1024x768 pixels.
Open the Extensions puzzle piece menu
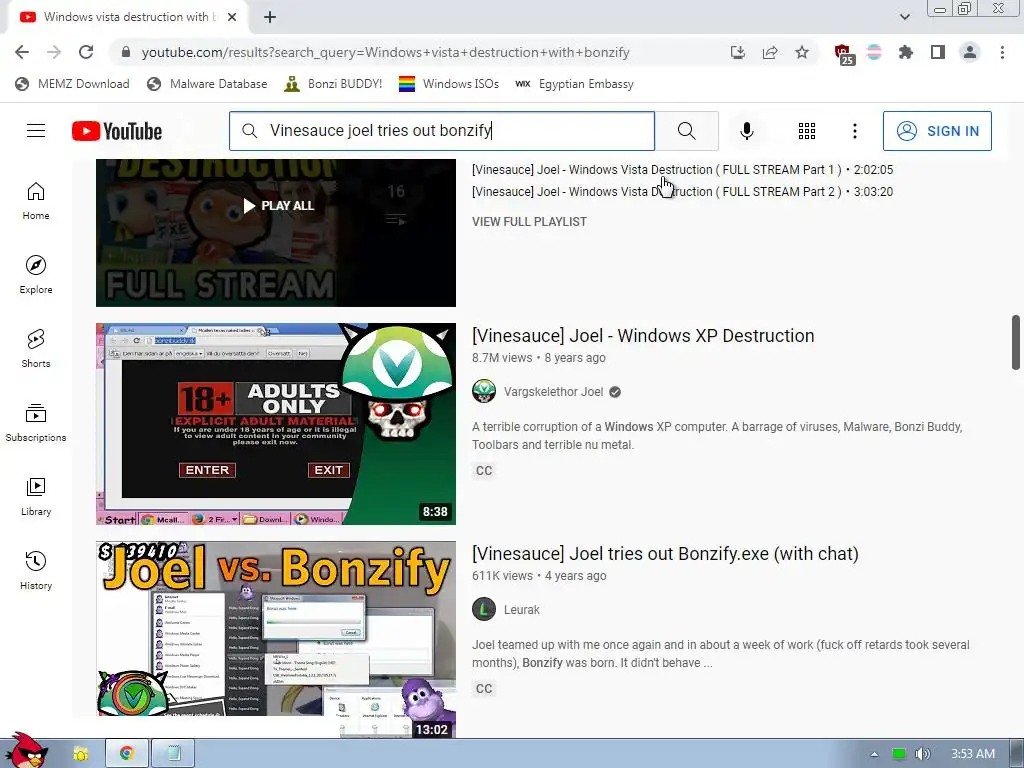[906, 52]
